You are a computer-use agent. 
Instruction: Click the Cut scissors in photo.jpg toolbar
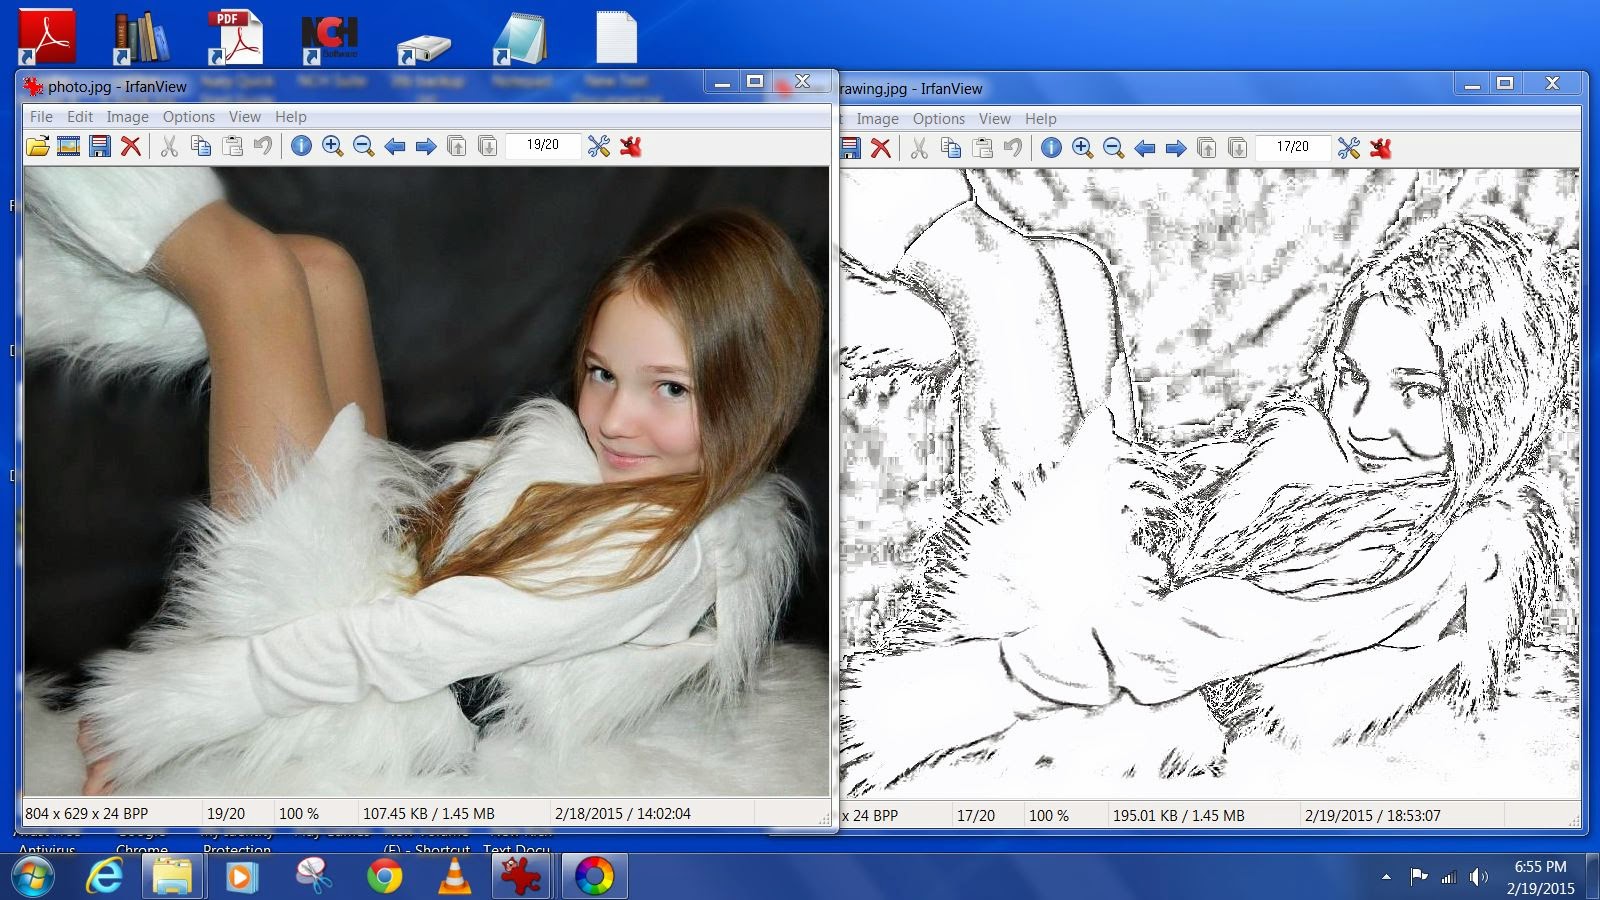169,147
